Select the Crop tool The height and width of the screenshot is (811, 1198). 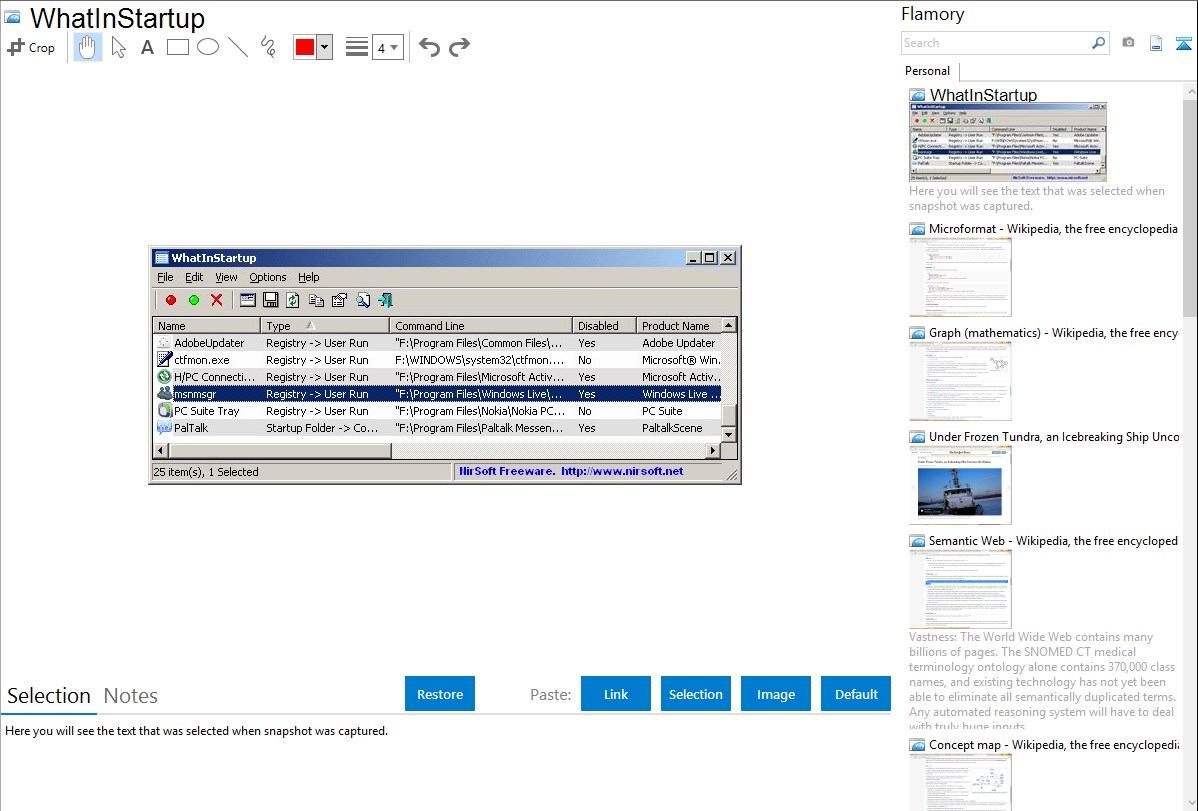pos(31,47)
